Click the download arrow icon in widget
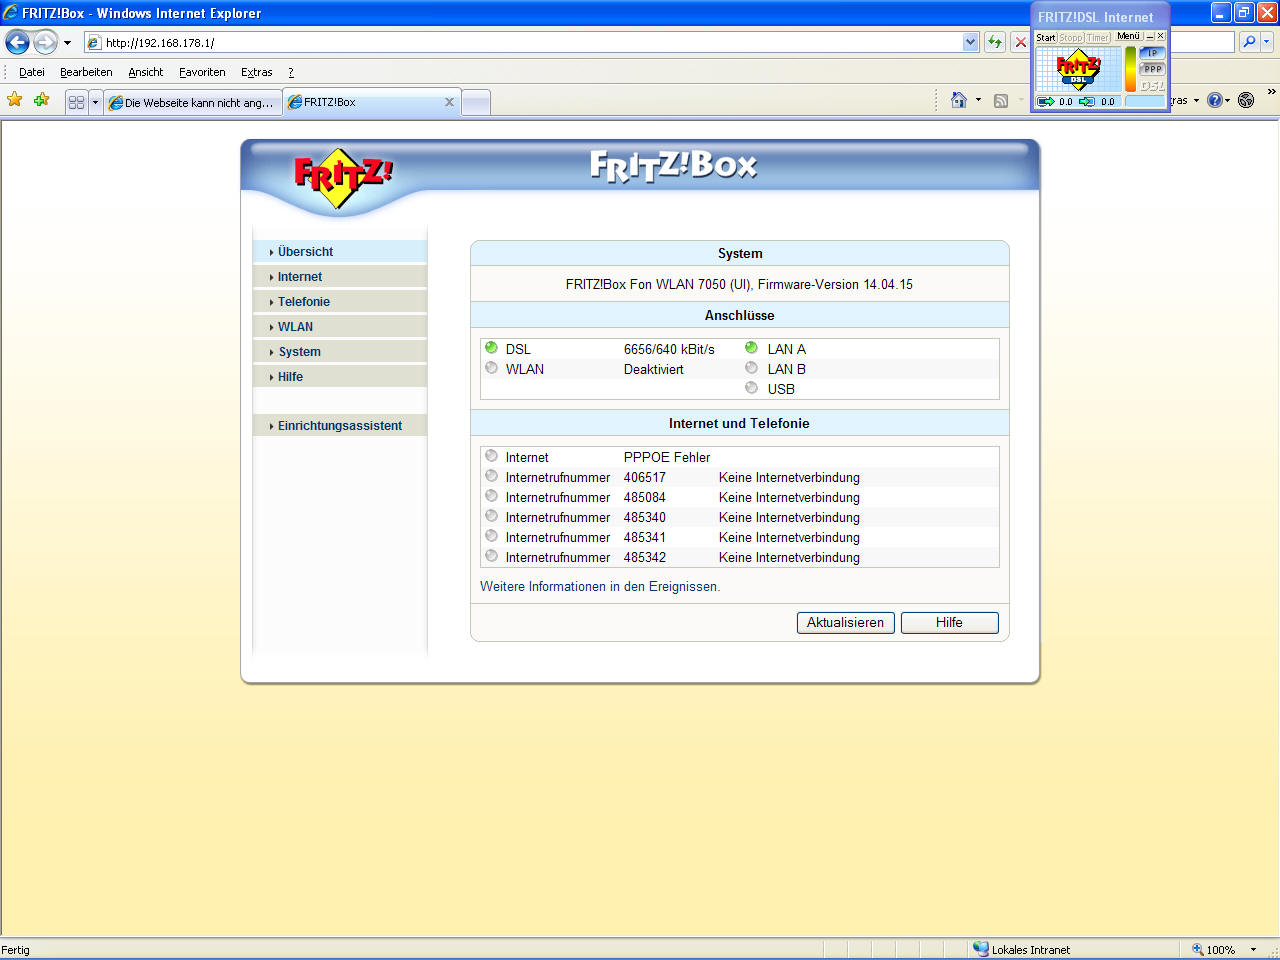 coord(1087,102)
